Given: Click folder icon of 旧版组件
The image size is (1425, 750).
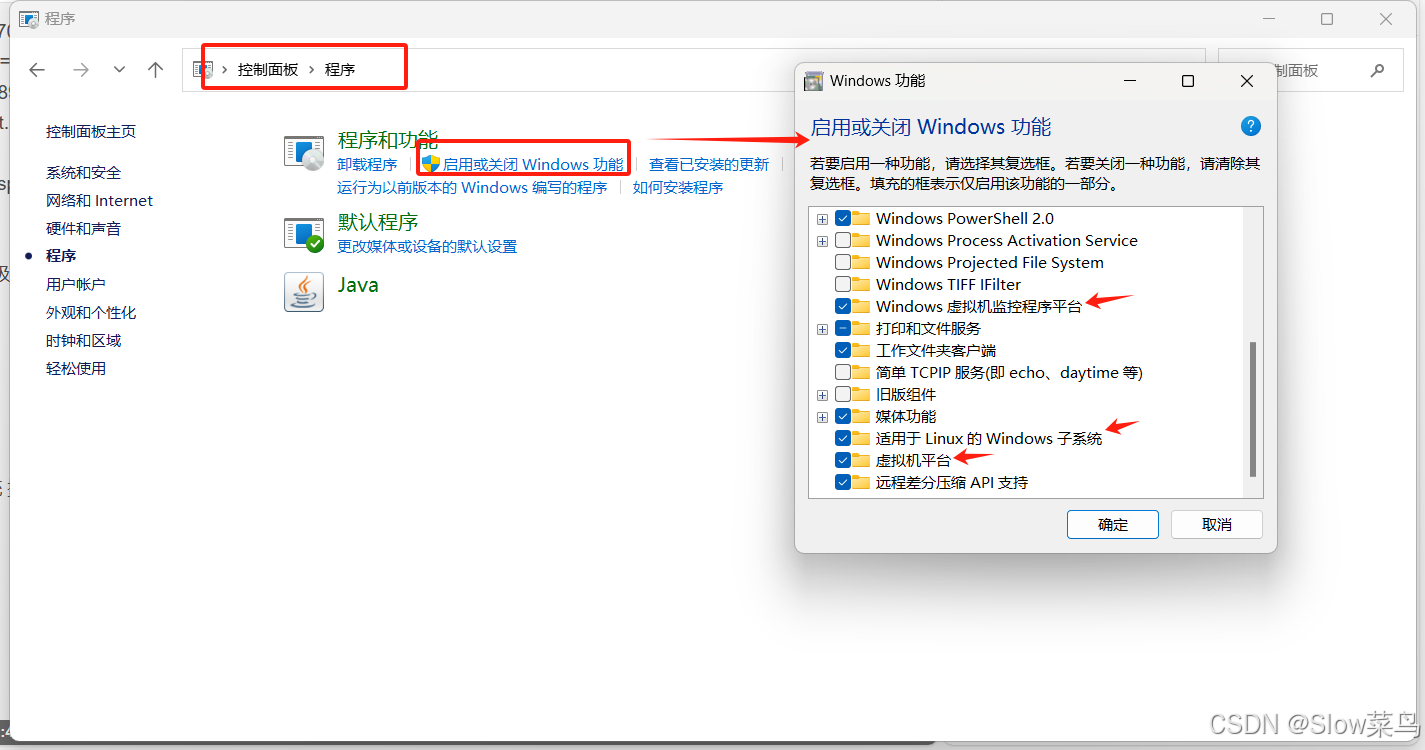Looking at the screenshot, I should click(x=861, y=394).
